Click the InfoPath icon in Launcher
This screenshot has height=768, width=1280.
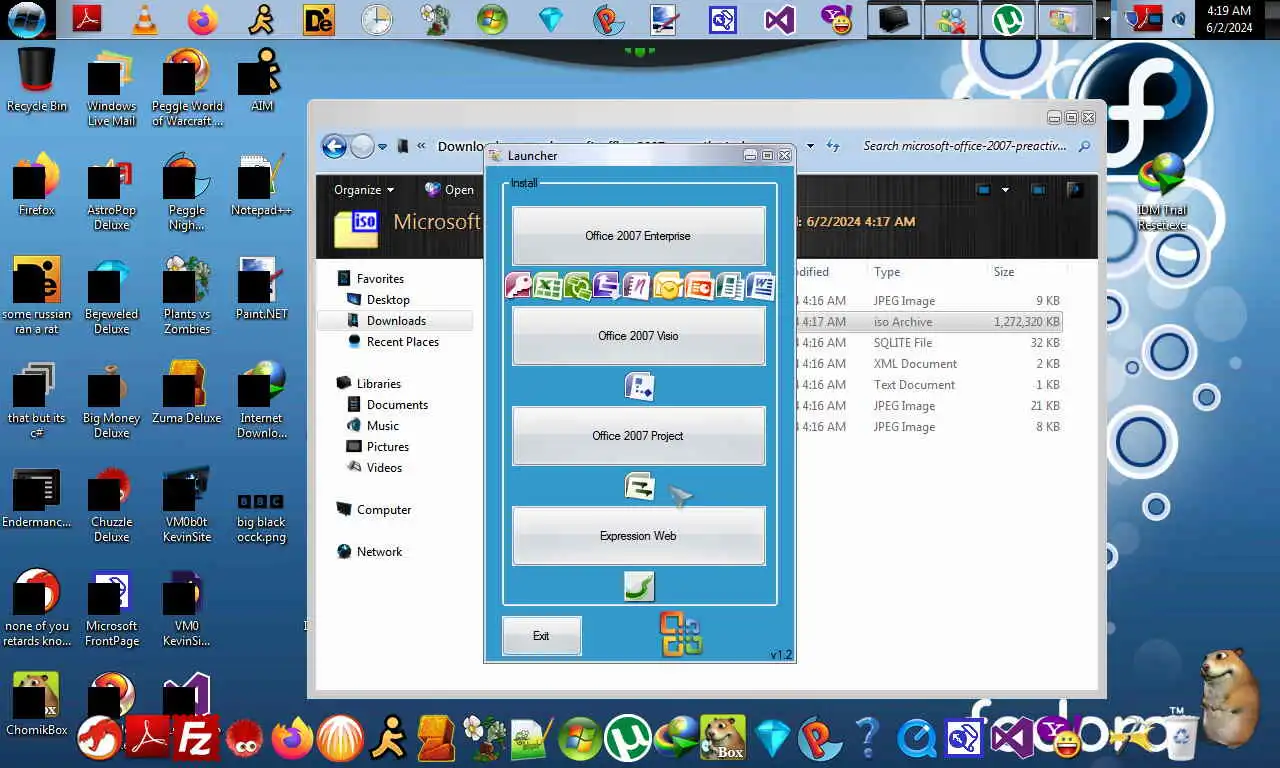607,287
